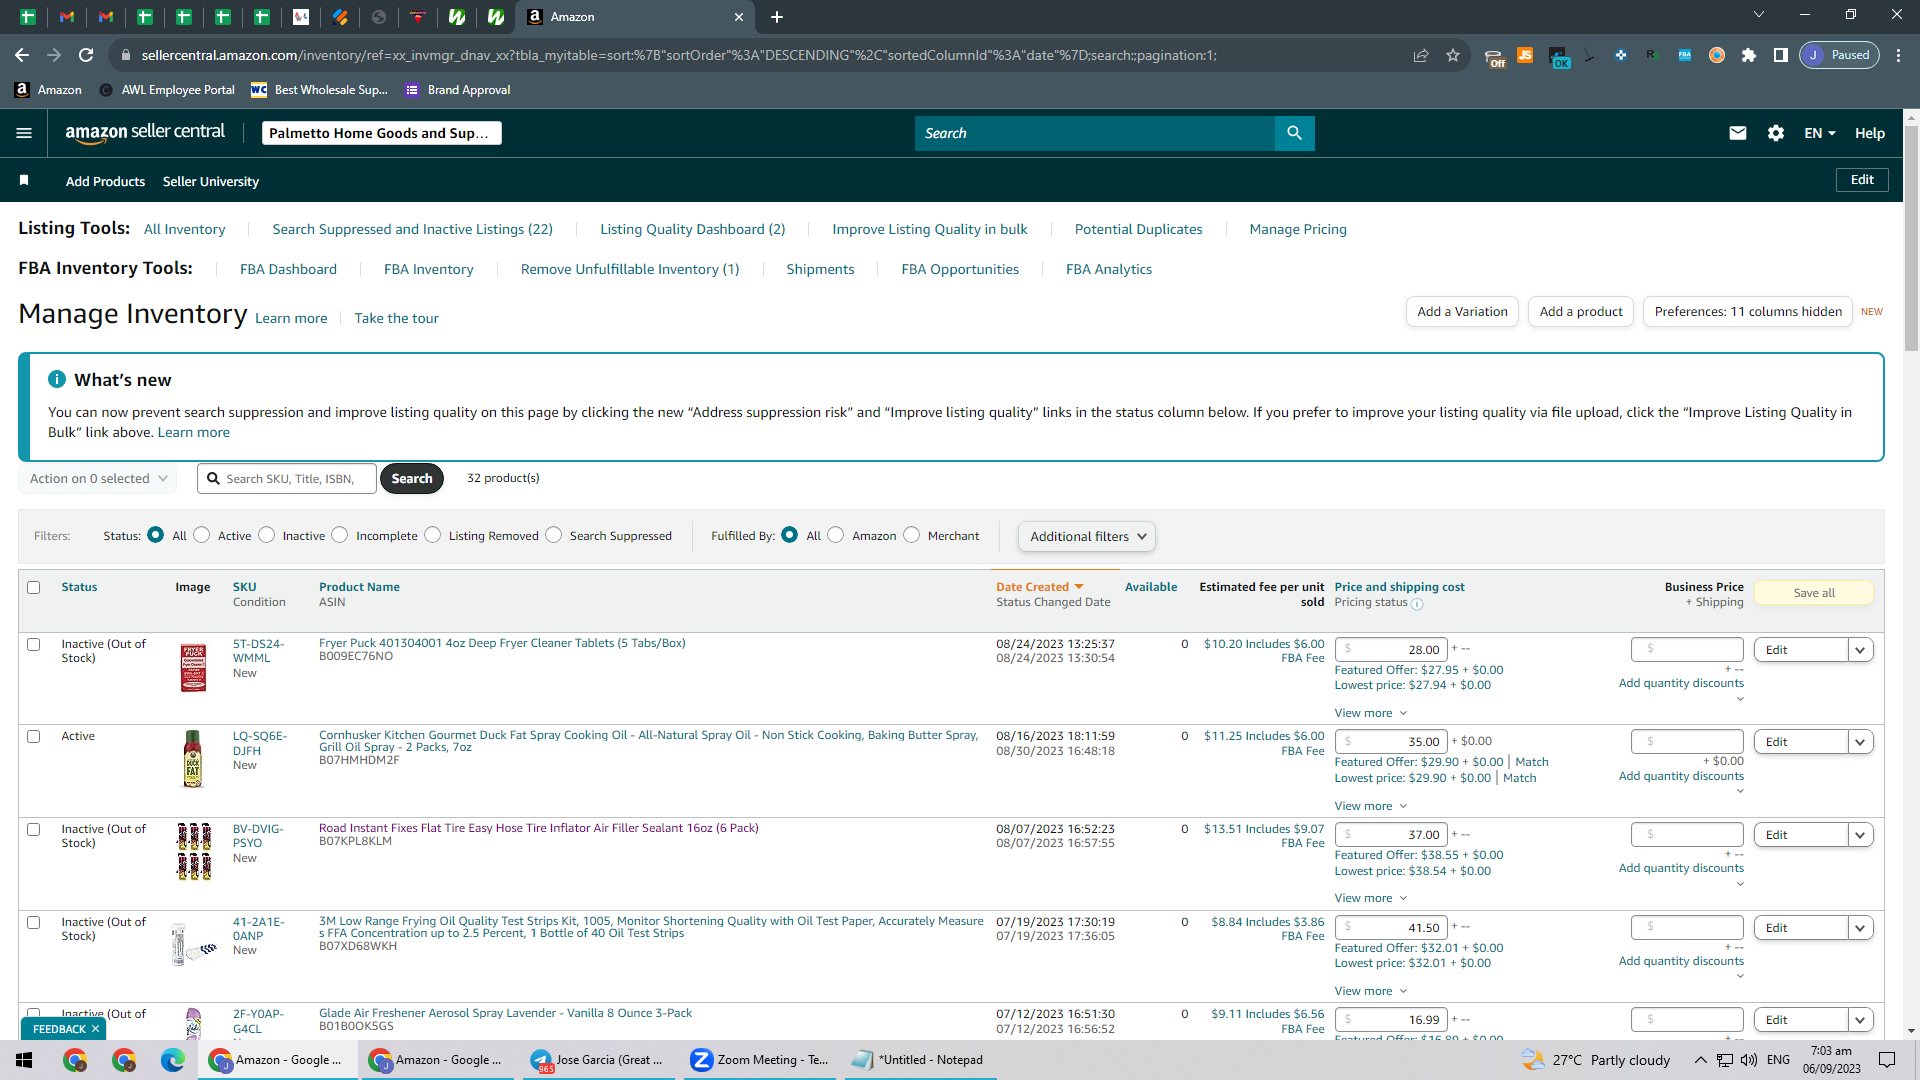Open the All Inventory listing tool
The image size is (1920, 1080).
(185, 230)
